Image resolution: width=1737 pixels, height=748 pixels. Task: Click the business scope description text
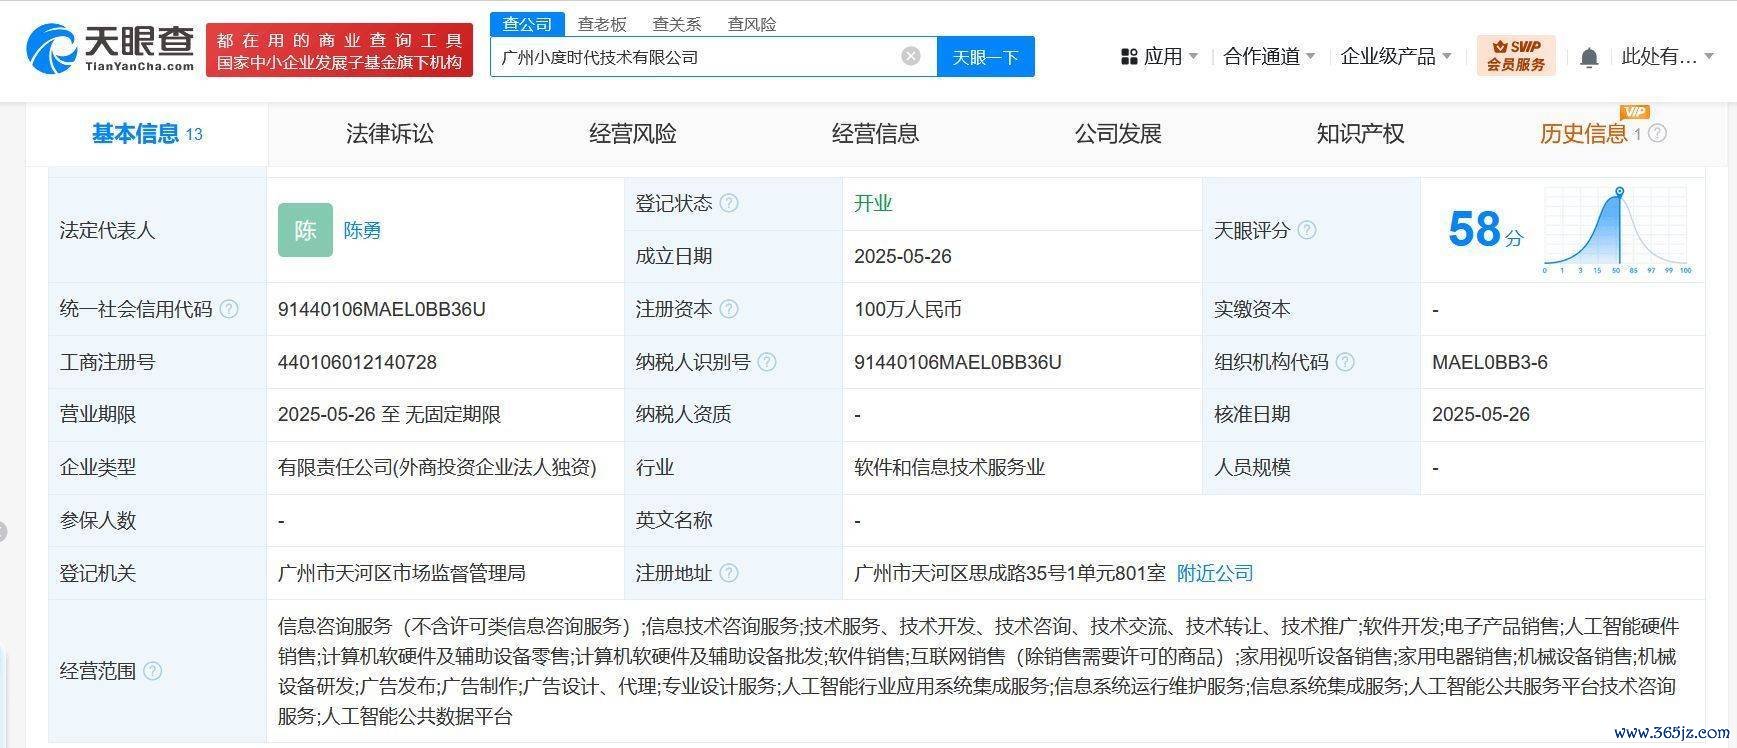(x=978, y=671)
